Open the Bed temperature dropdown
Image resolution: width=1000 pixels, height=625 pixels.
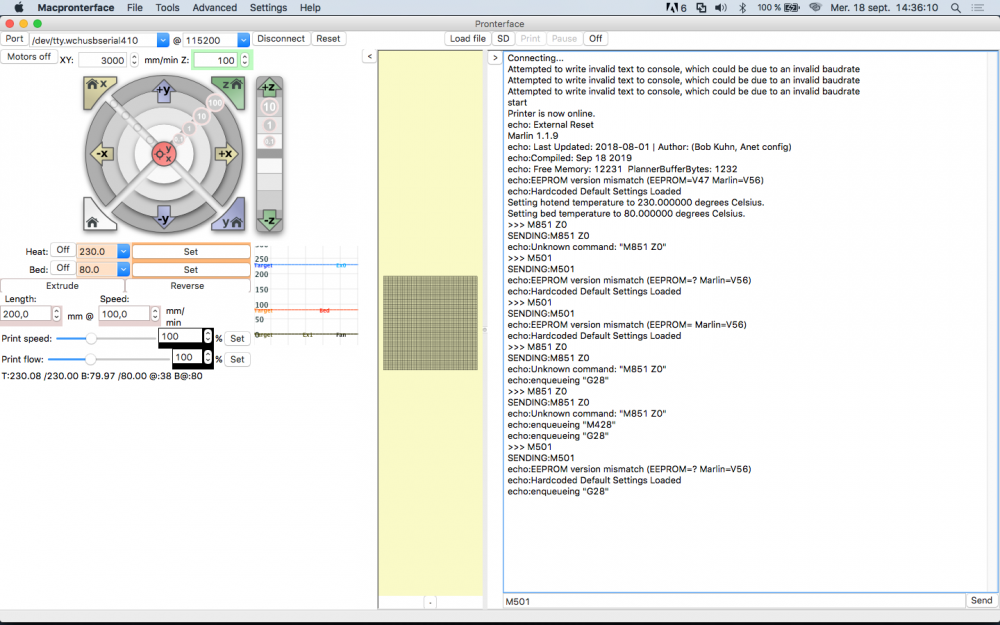pos(123,270)
